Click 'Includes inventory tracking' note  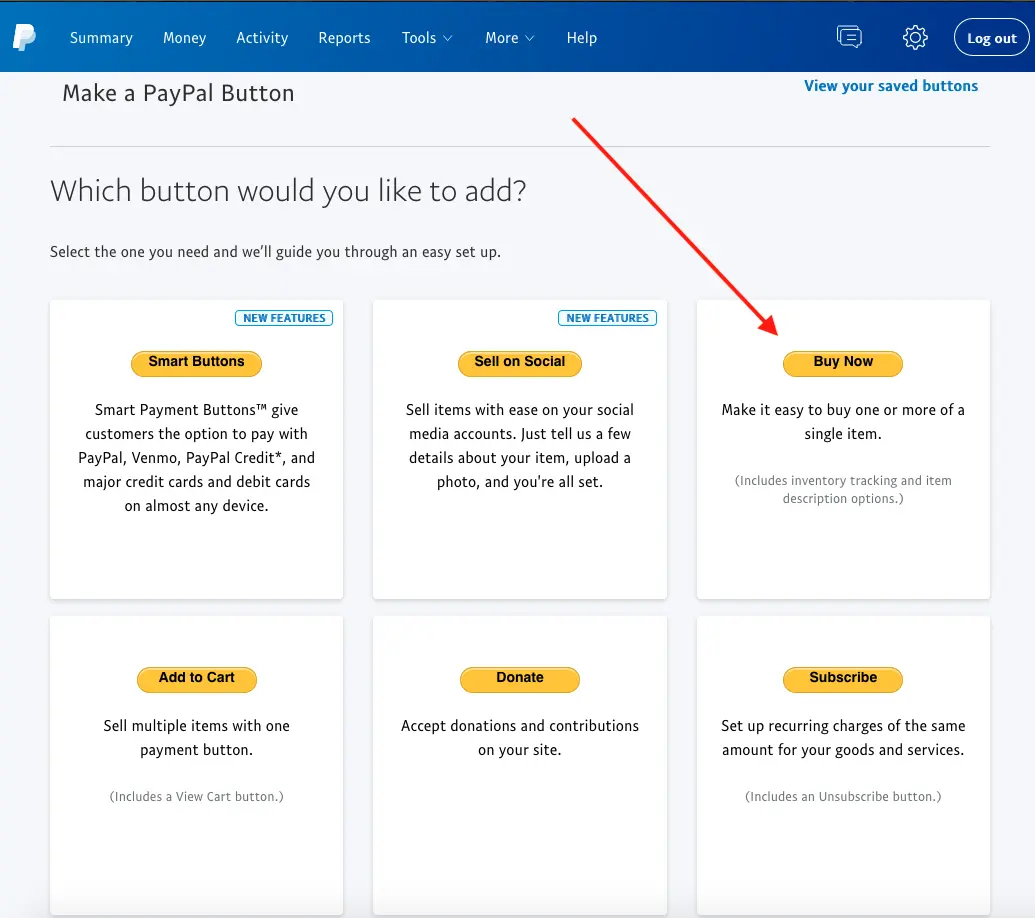[842, 490]
